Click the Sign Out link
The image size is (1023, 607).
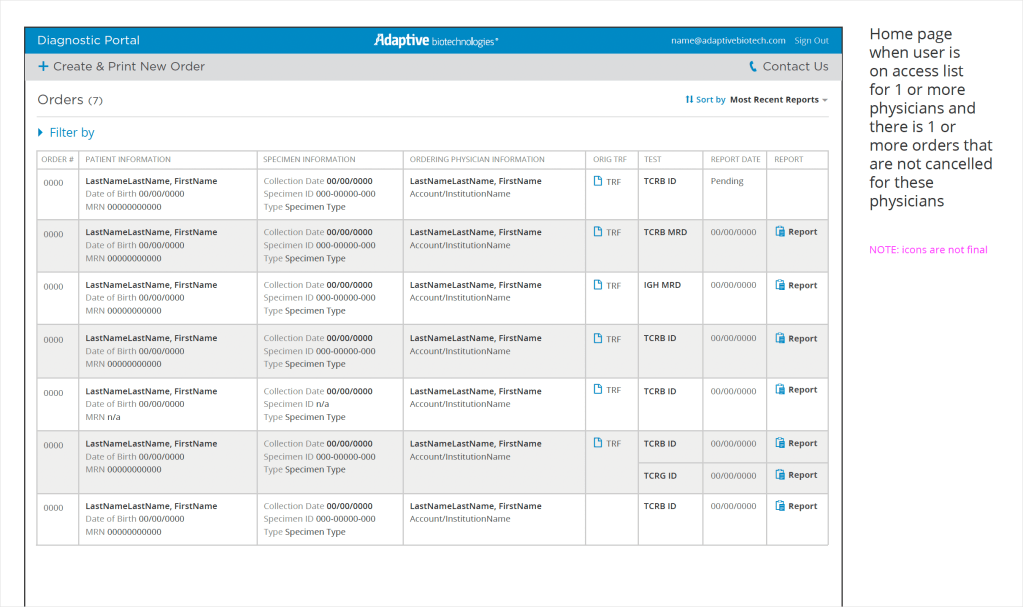(x=811, y=41)
